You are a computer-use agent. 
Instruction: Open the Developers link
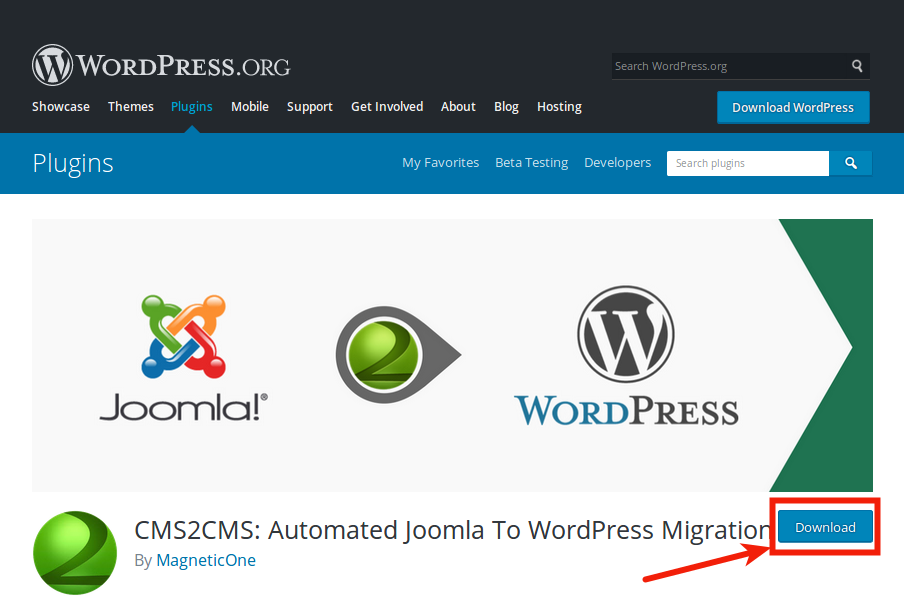617,163
